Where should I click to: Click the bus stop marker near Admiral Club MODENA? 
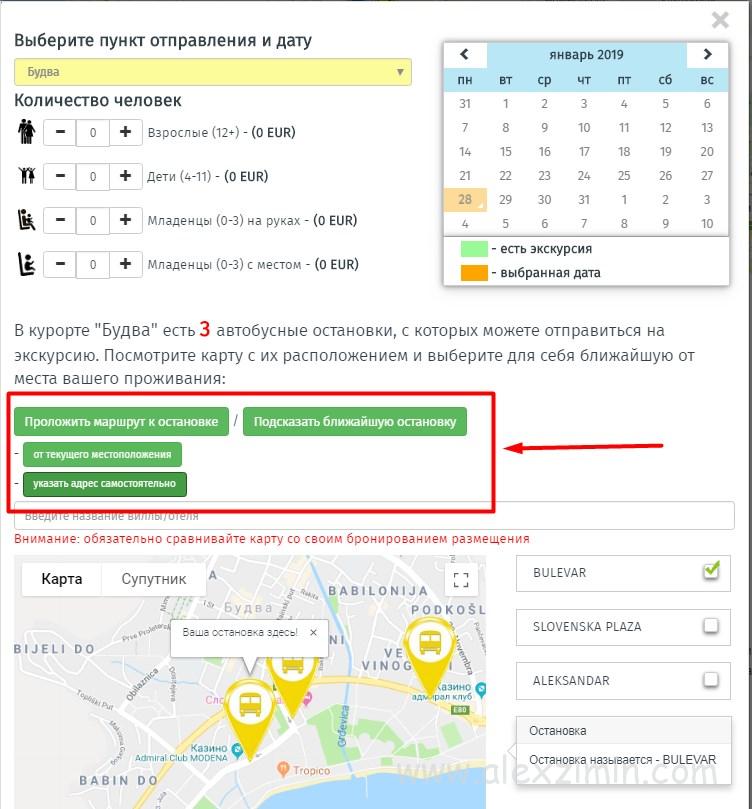[250, 717]
